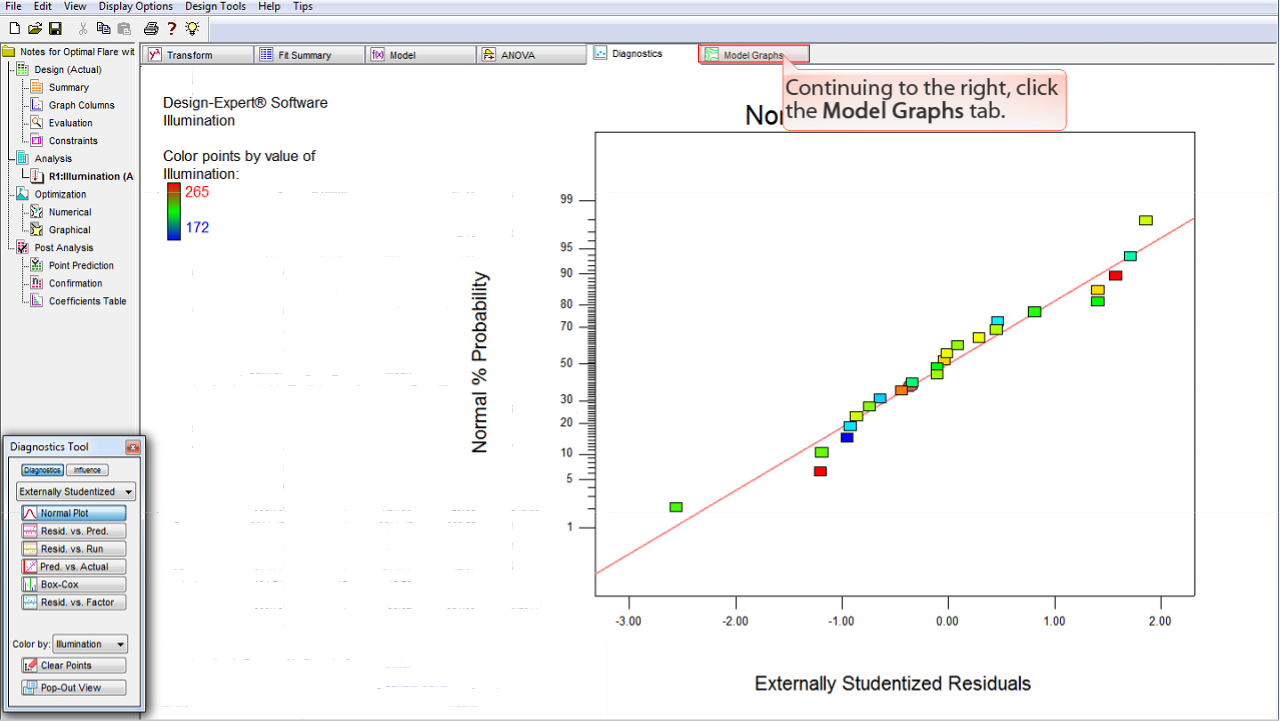The width and height of the screenshot is (1280, 721).
Task: Click the red 265 legend value
Action: pyautogui.click(x=197, y=192)
